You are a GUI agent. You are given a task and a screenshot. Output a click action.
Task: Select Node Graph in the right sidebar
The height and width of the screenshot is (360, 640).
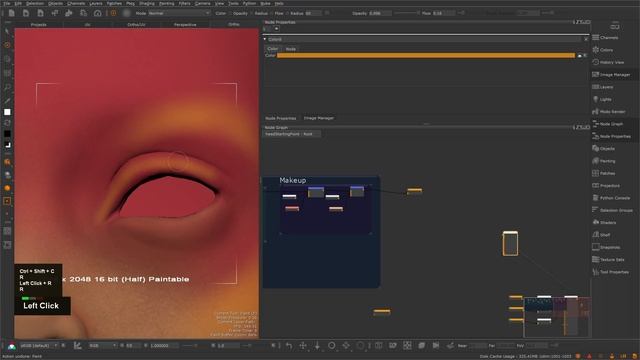607,124
